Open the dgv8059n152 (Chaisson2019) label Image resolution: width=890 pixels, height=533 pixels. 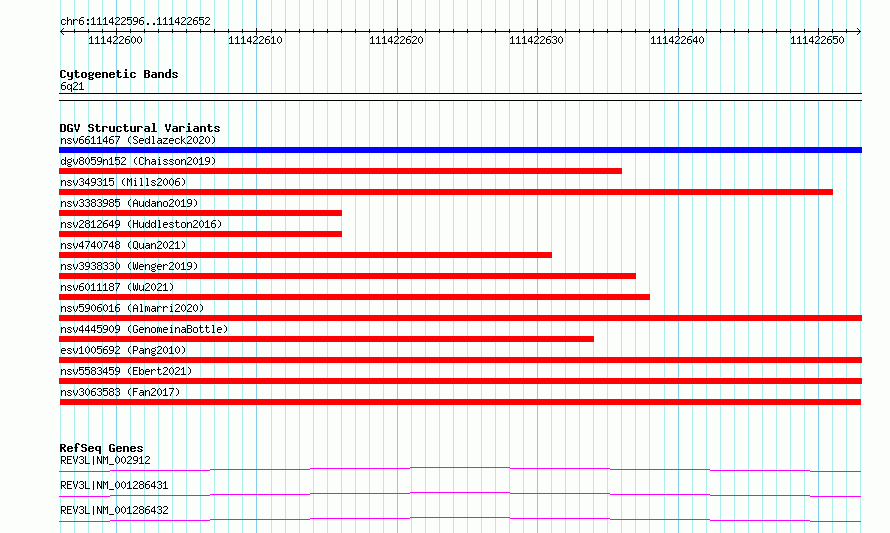tap(138, 161)
